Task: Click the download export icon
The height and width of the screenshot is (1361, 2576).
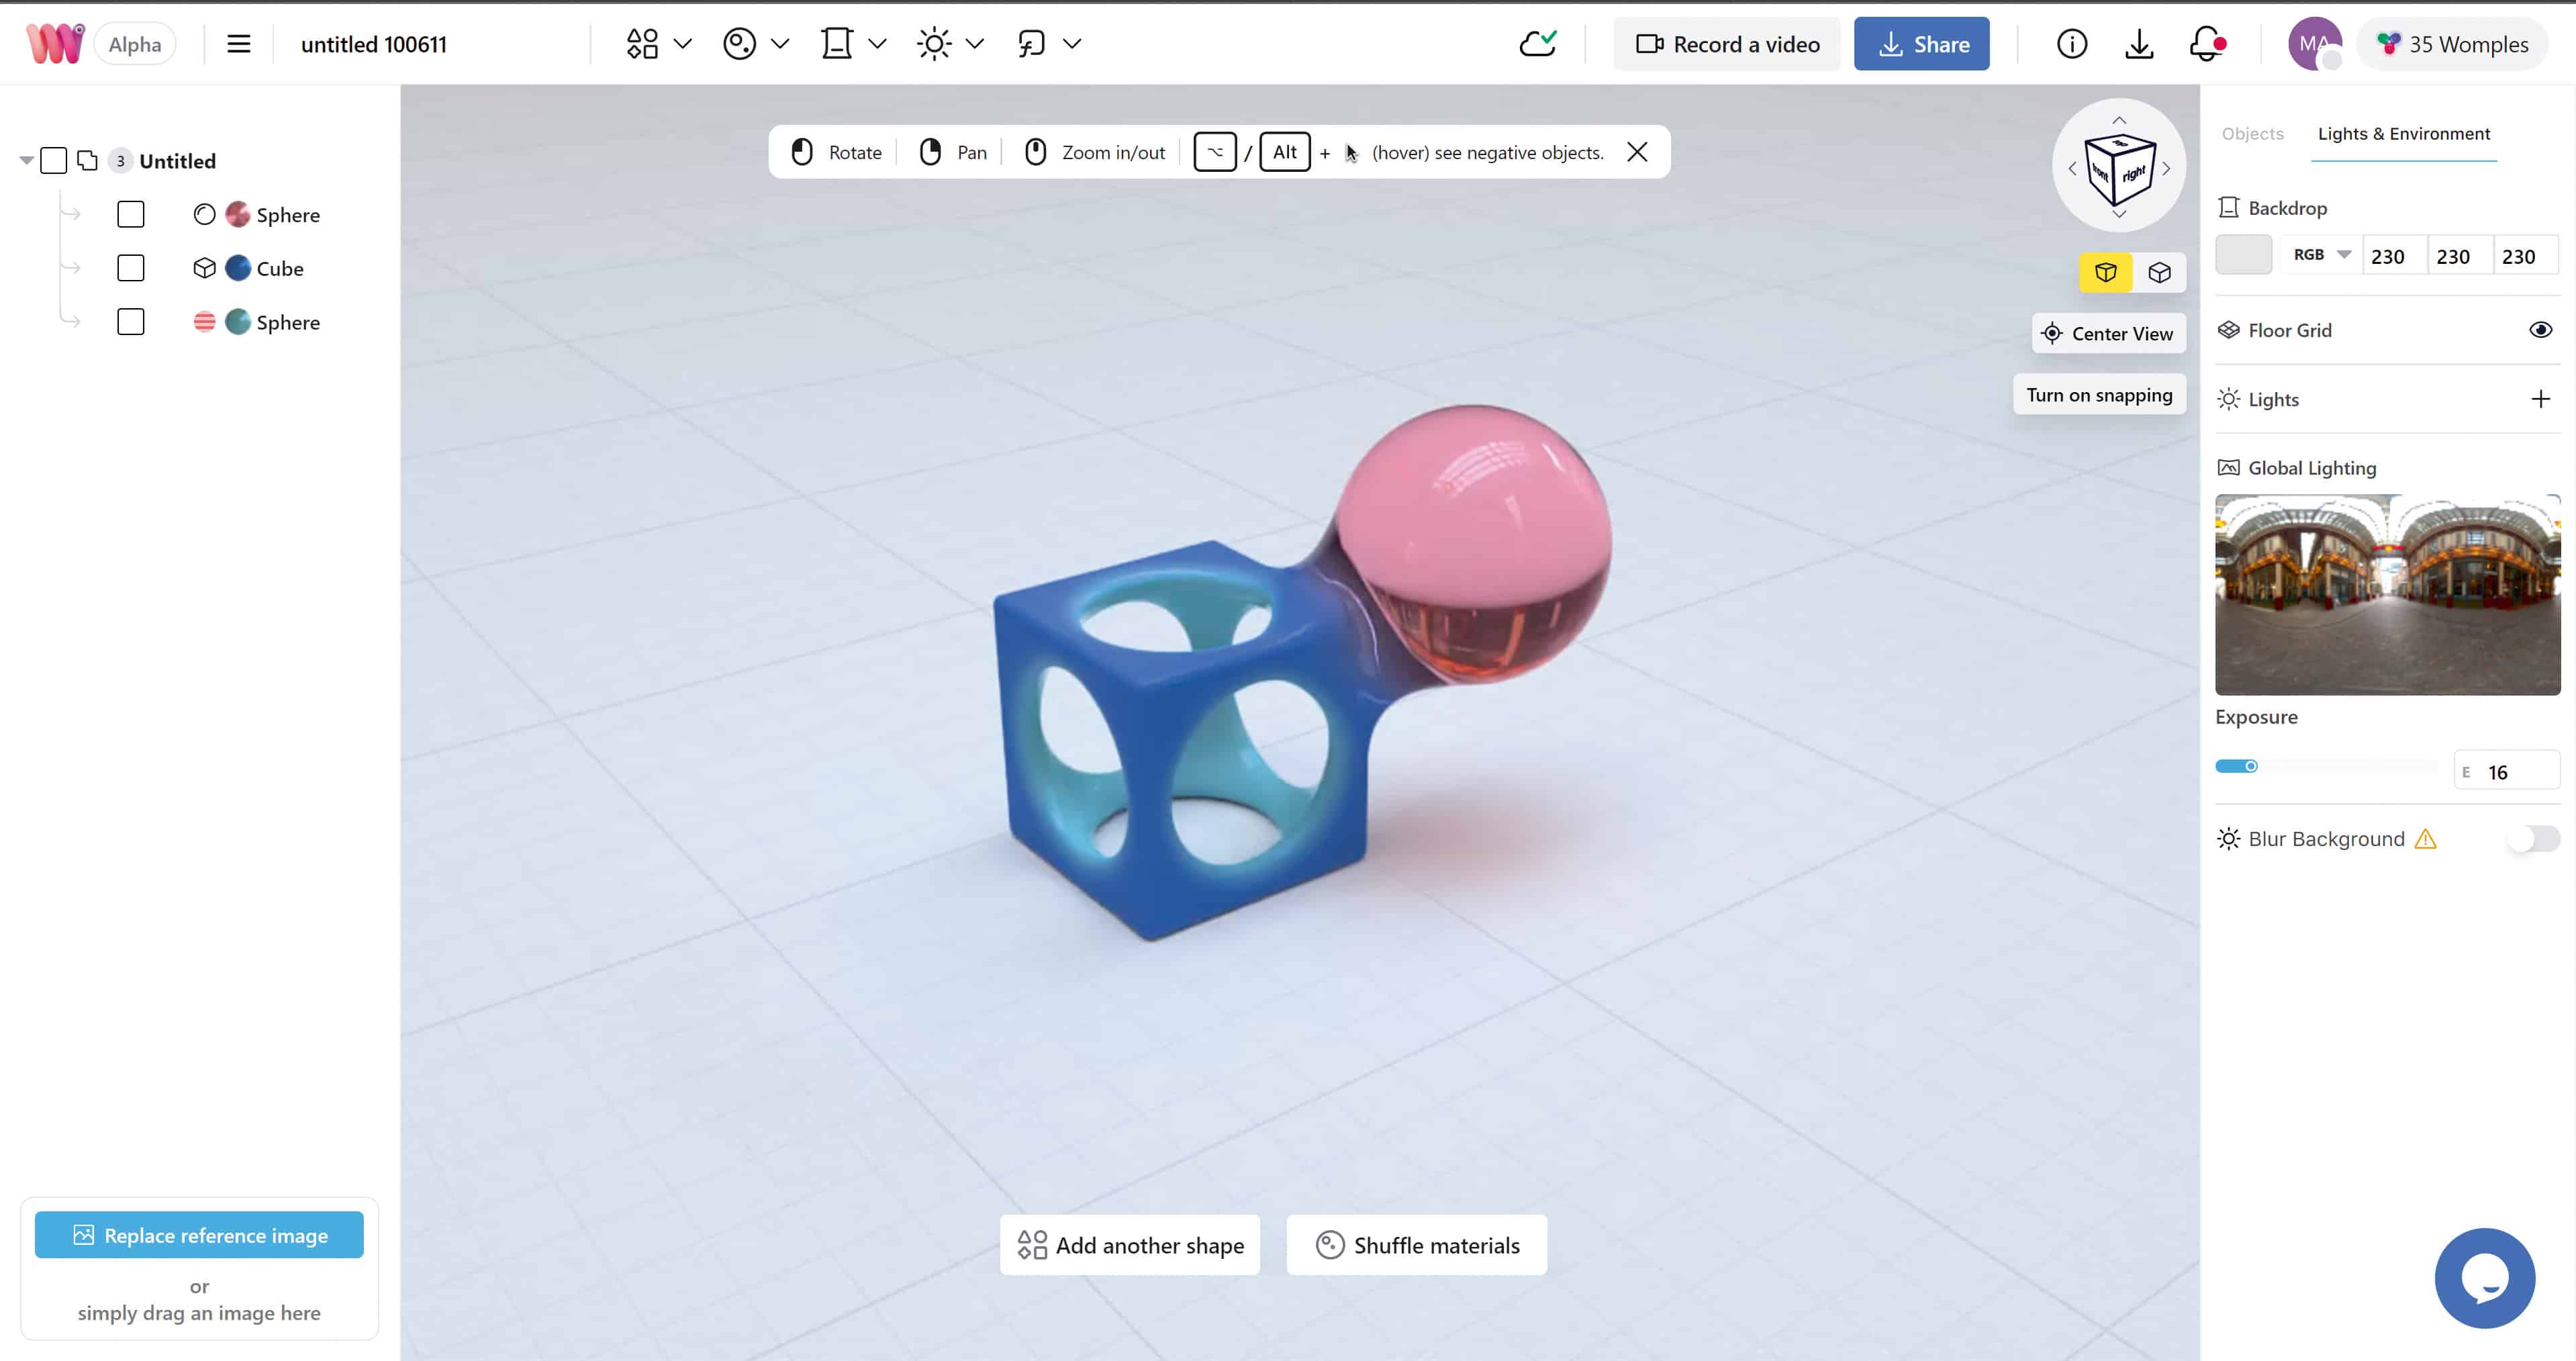Action: point(2139,44)
